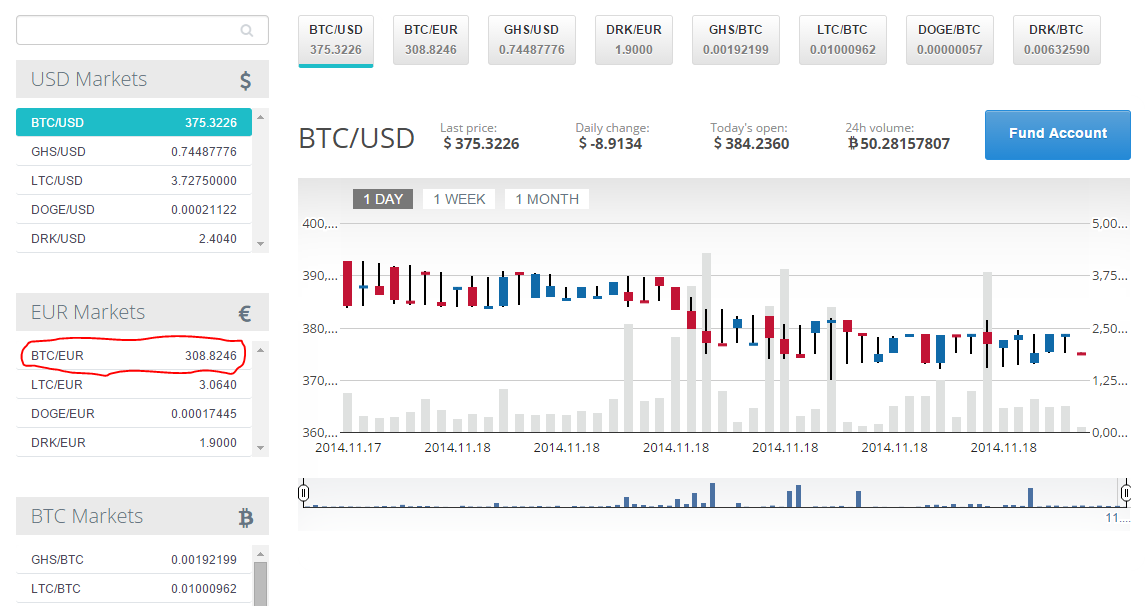Switch to the BTC/EUR top ticker tab
The width and height of the screenshot is (1147, 606).
coord(431,40)
